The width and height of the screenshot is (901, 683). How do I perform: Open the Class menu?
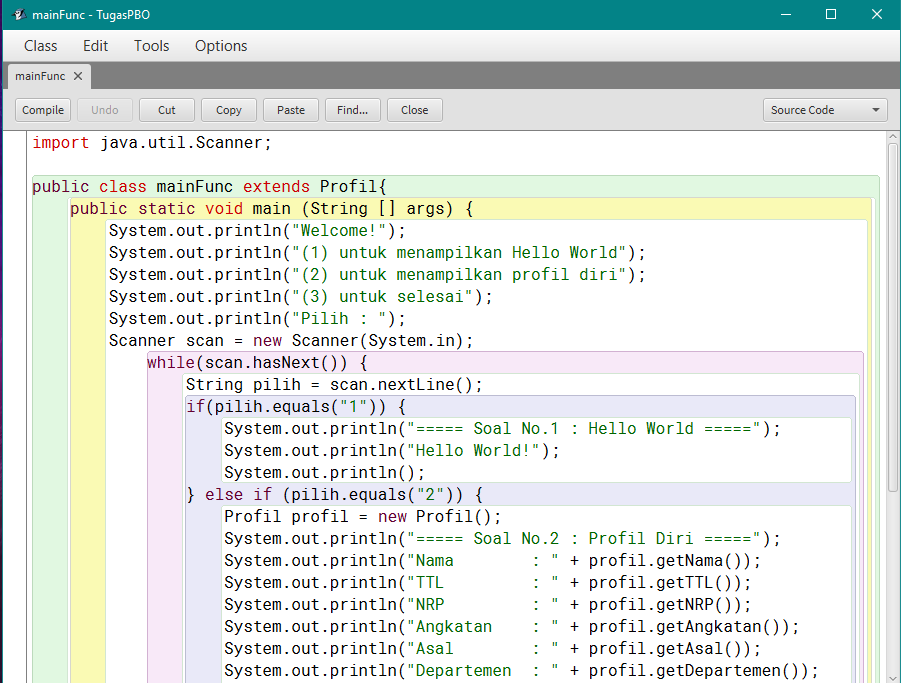point(40,45)
